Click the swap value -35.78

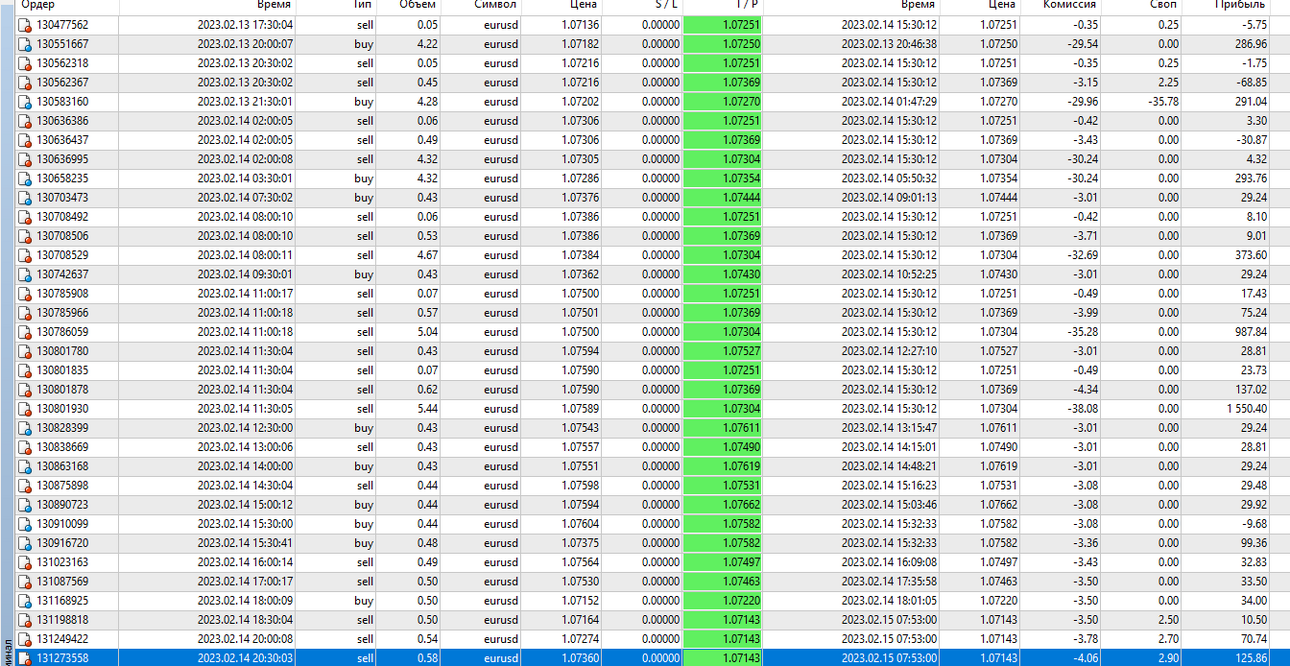click(x=1162, y=102)
